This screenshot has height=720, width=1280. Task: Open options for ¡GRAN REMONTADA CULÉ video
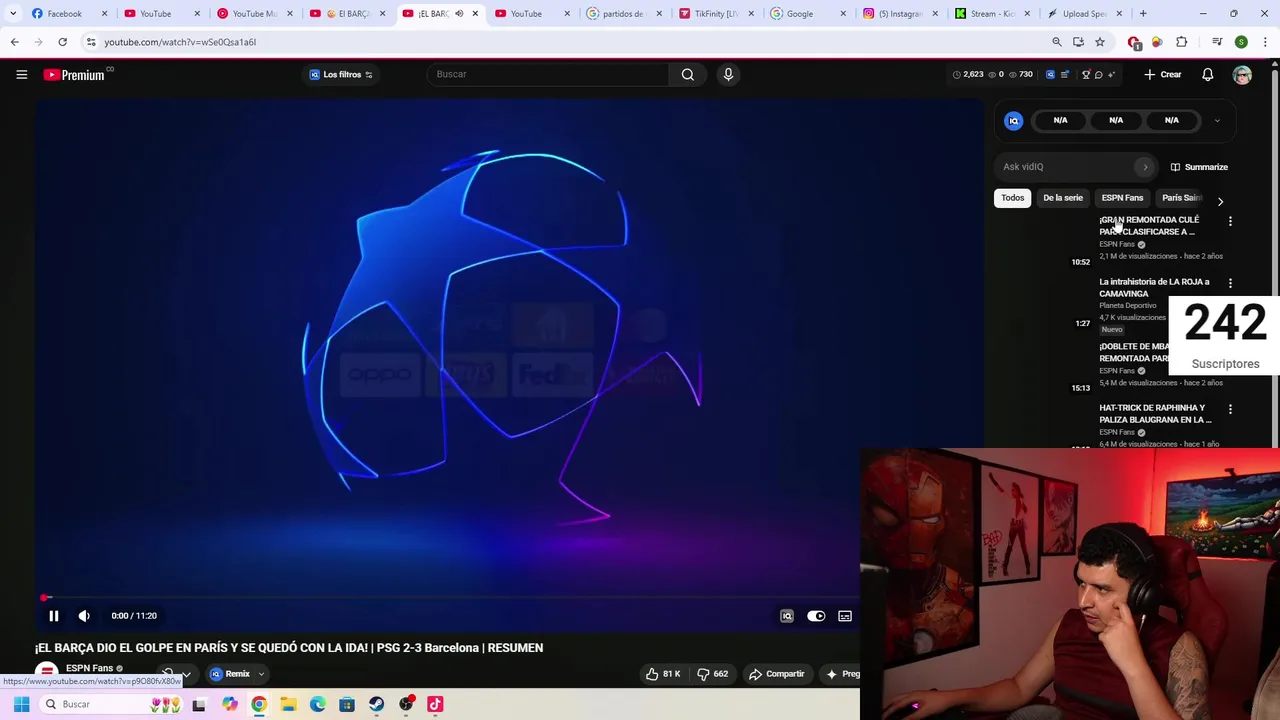click(x=1230, y=221)
